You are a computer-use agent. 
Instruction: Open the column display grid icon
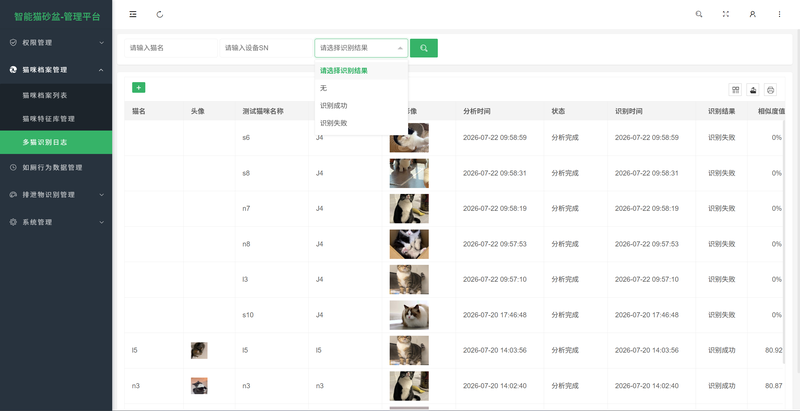pyautogui.click(x=735, y=90)
